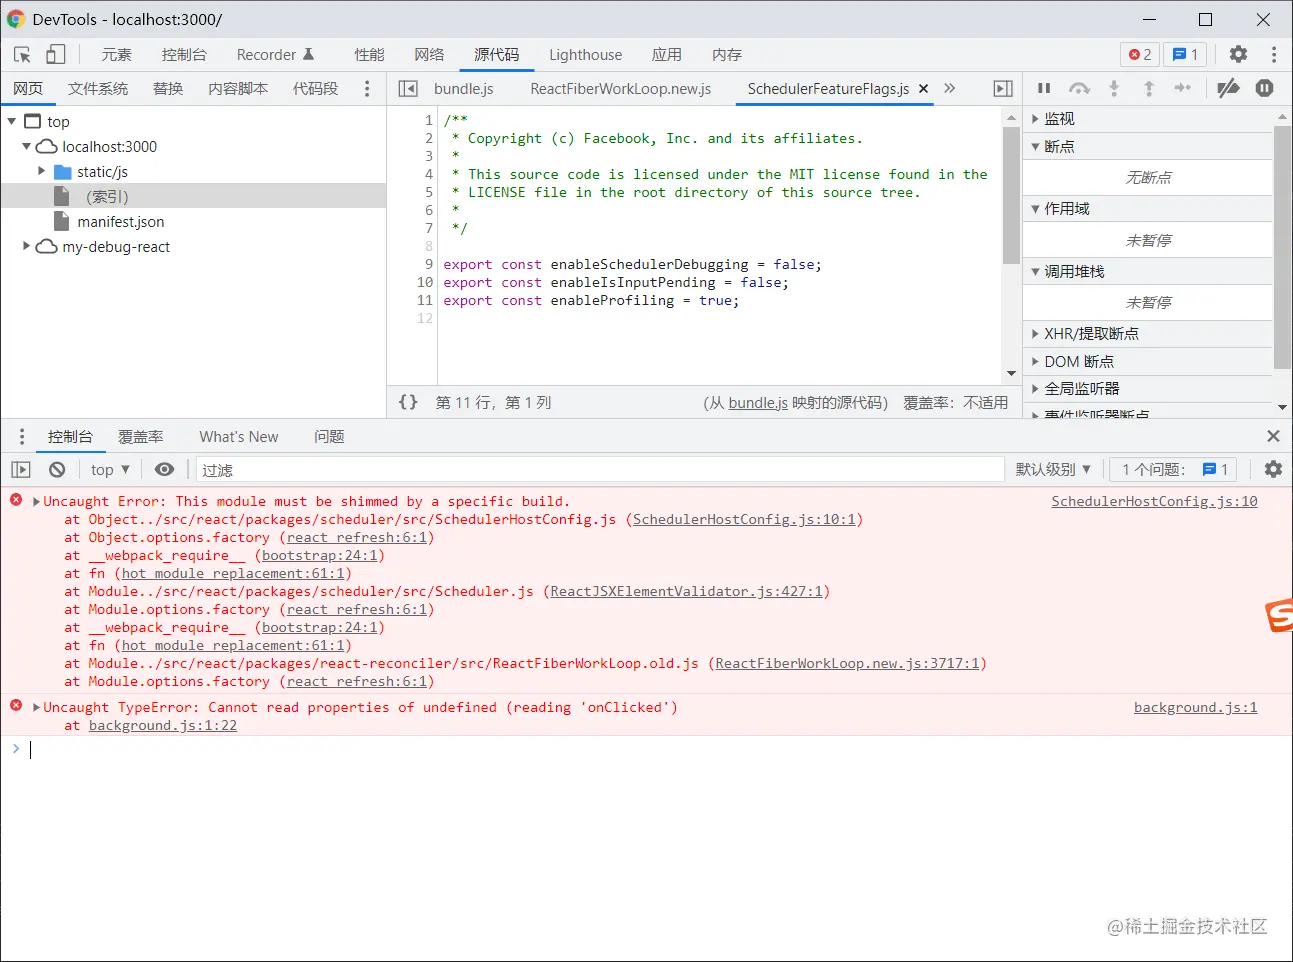Image resolution: width=1293 pixels, height=962 pixels.
Task: Select the 内容脚本 navigator tab
Action: click(238, 89)
